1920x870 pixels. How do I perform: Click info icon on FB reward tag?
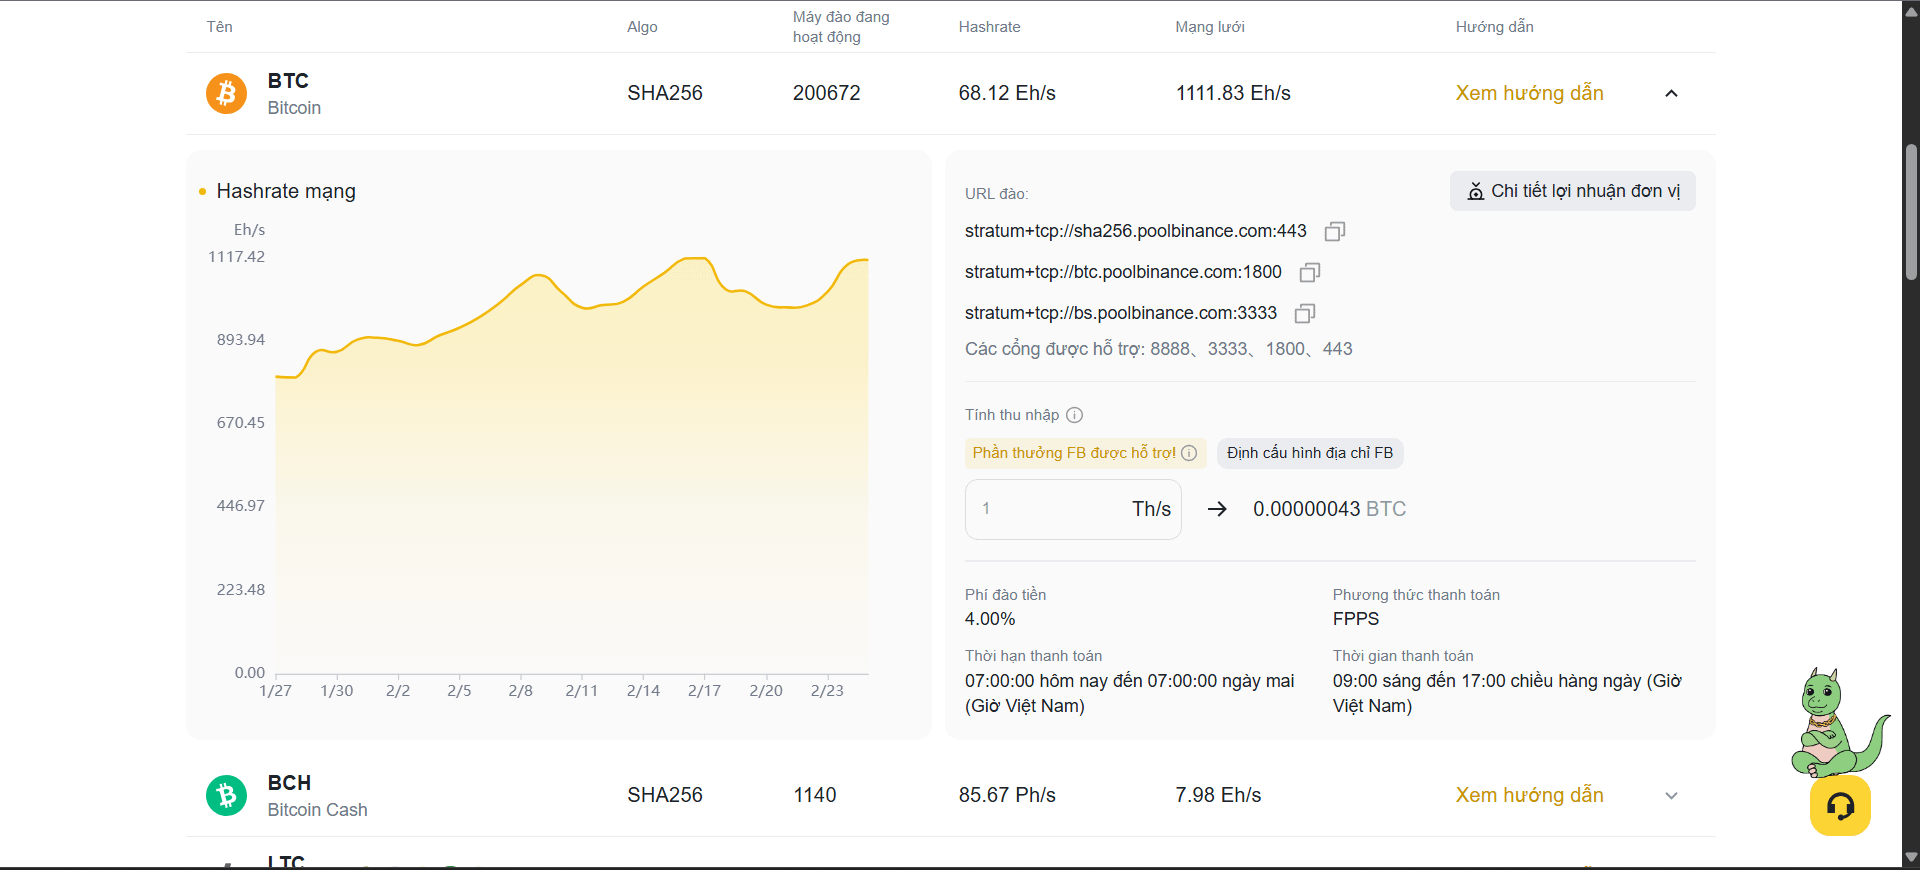(1189, 453)
